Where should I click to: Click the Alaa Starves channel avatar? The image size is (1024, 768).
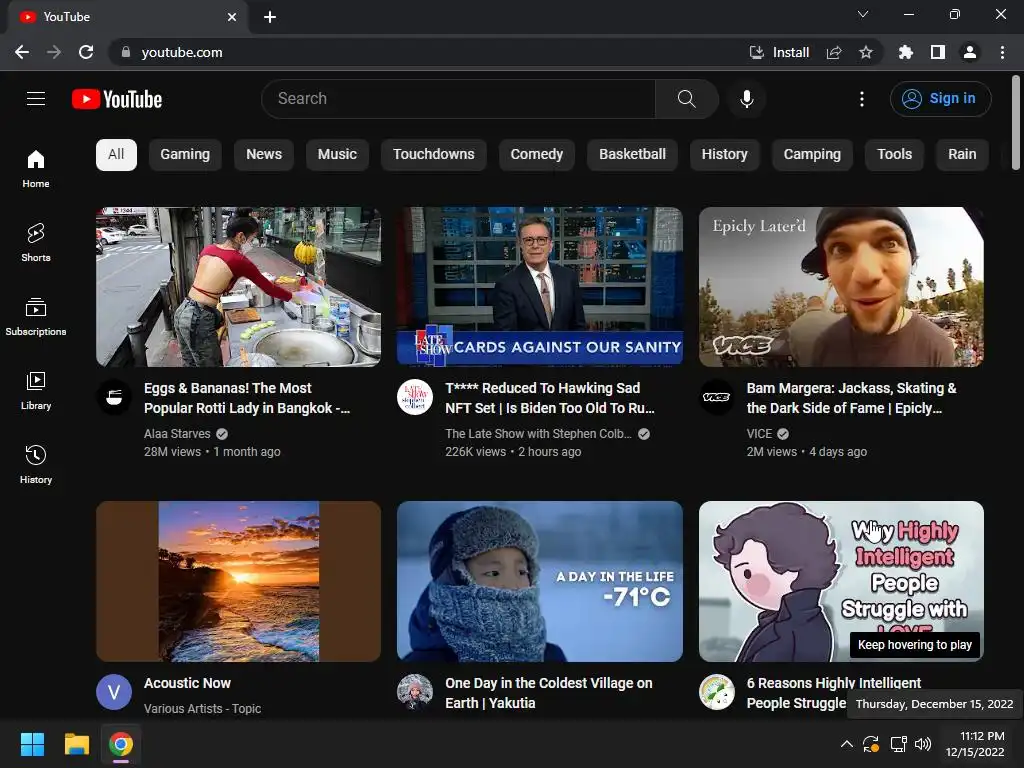pos(114,397)
